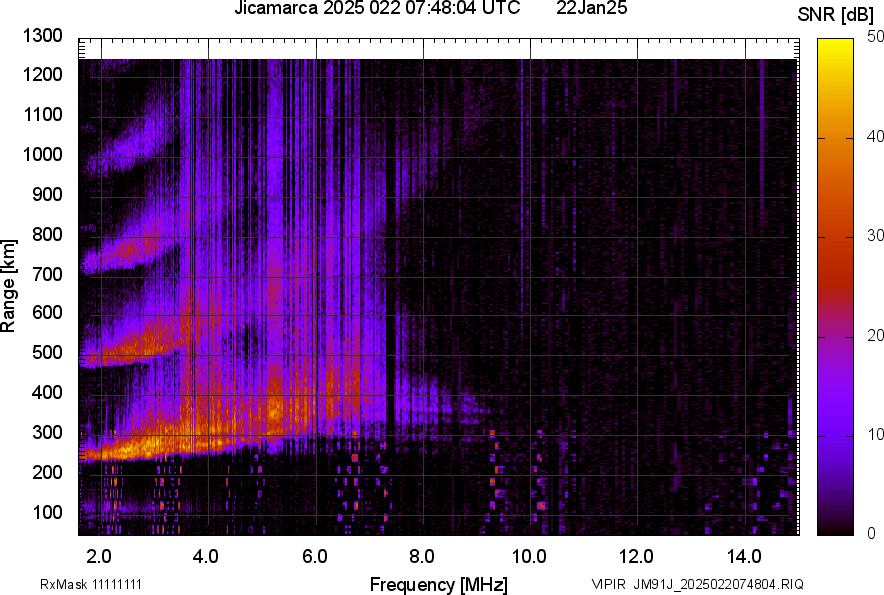The width and height of the screenshot is (884, 595).
Task: Click the 10.0 frequency tick label
Action: 529,556
